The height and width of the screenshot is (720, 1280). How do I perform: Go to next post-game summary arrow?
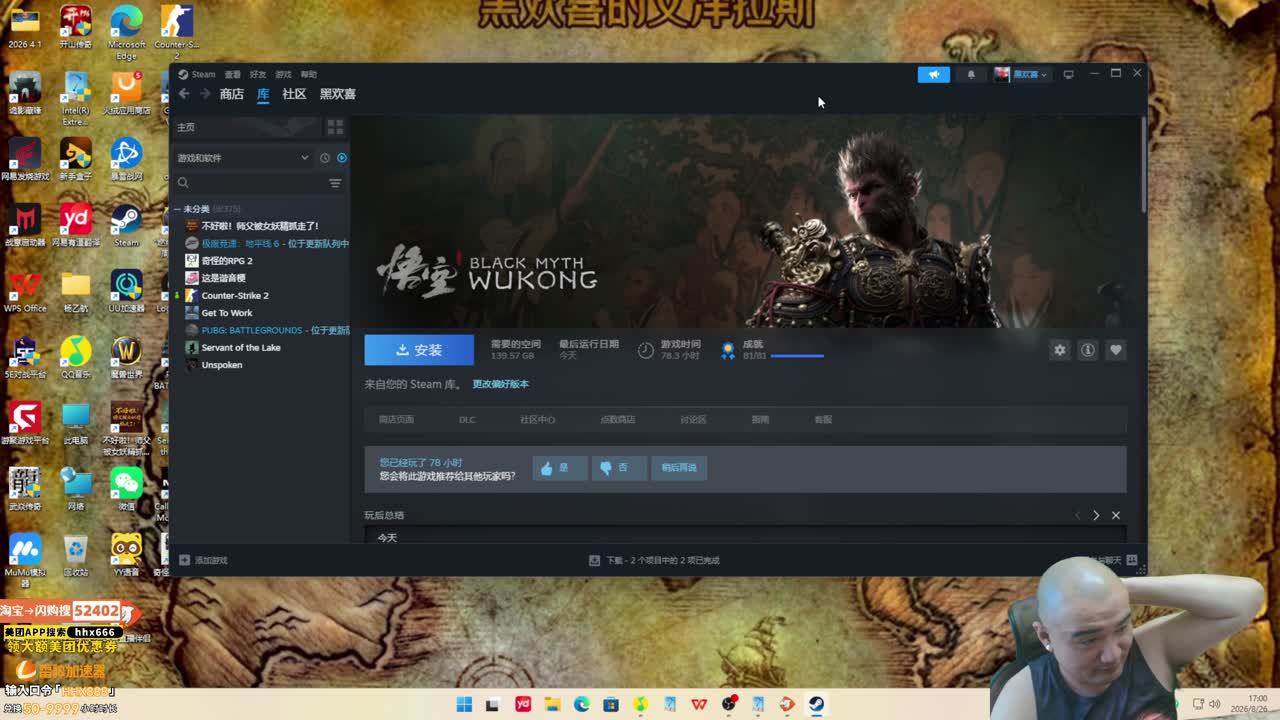[x=1096, y=515]
